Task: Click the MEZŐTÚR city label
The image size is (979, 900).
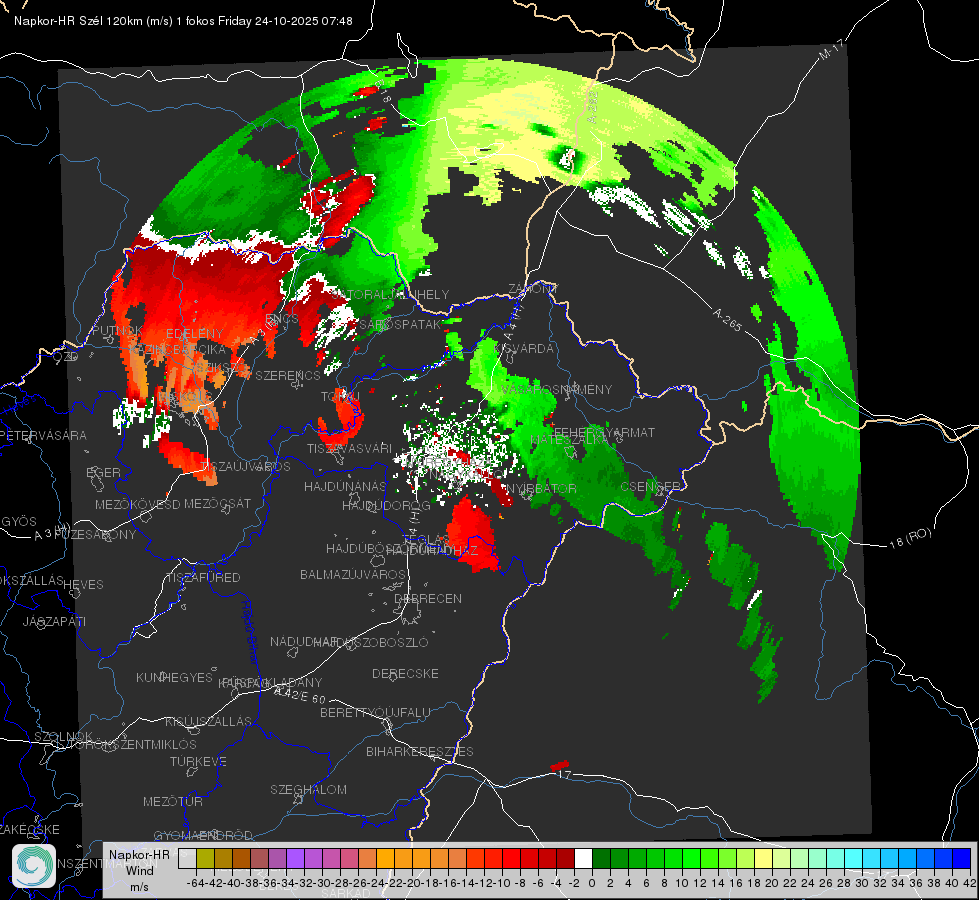Action: coord(172,801)
